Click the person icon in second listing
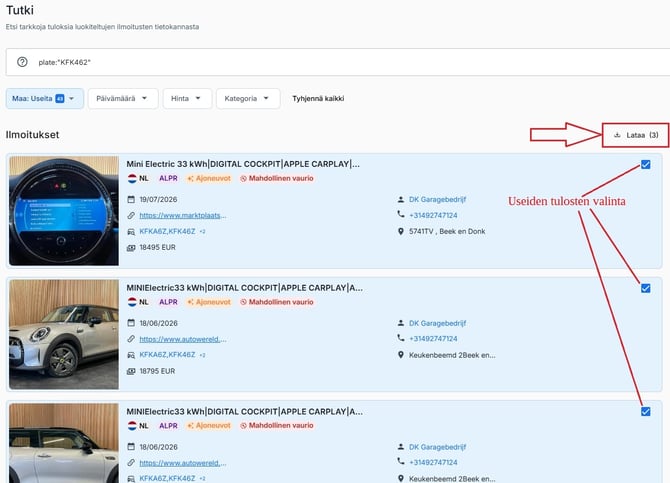Image resolution: width=670 pixels, height=483 pixels. pos(401,323)
